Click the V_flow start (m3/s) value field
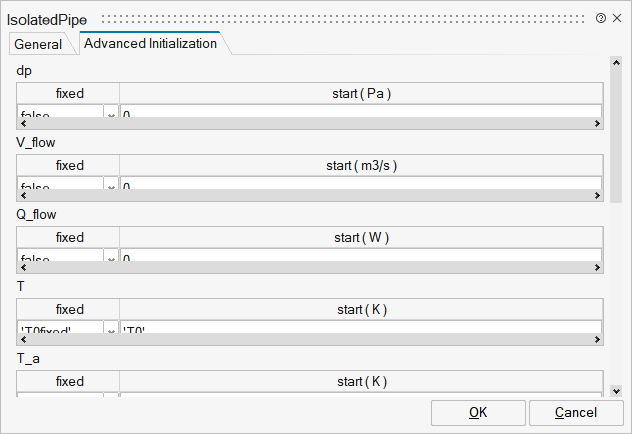 pyautogui.click(x=361, y=183)
